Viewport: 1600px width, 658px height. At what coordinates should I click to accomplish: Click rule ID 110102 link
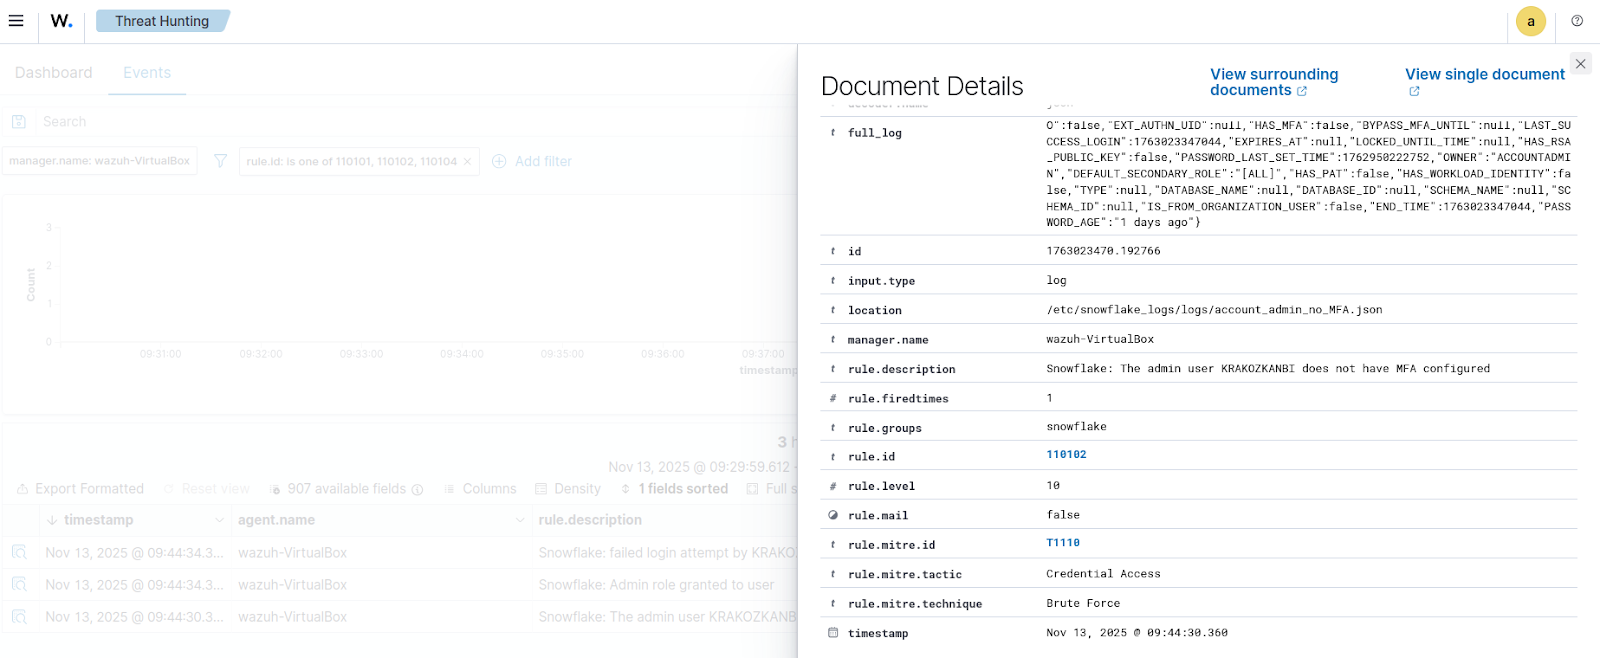point(1066,455)
